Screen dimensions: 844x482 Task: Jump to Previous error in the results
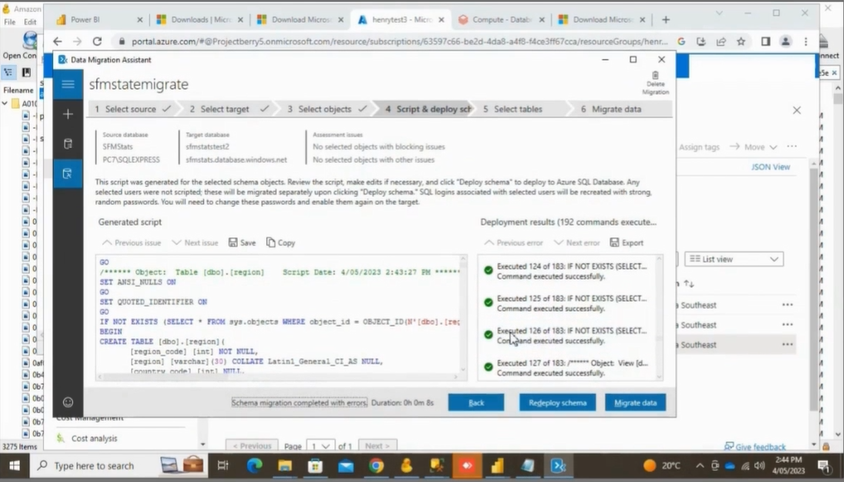pos(514,242)
